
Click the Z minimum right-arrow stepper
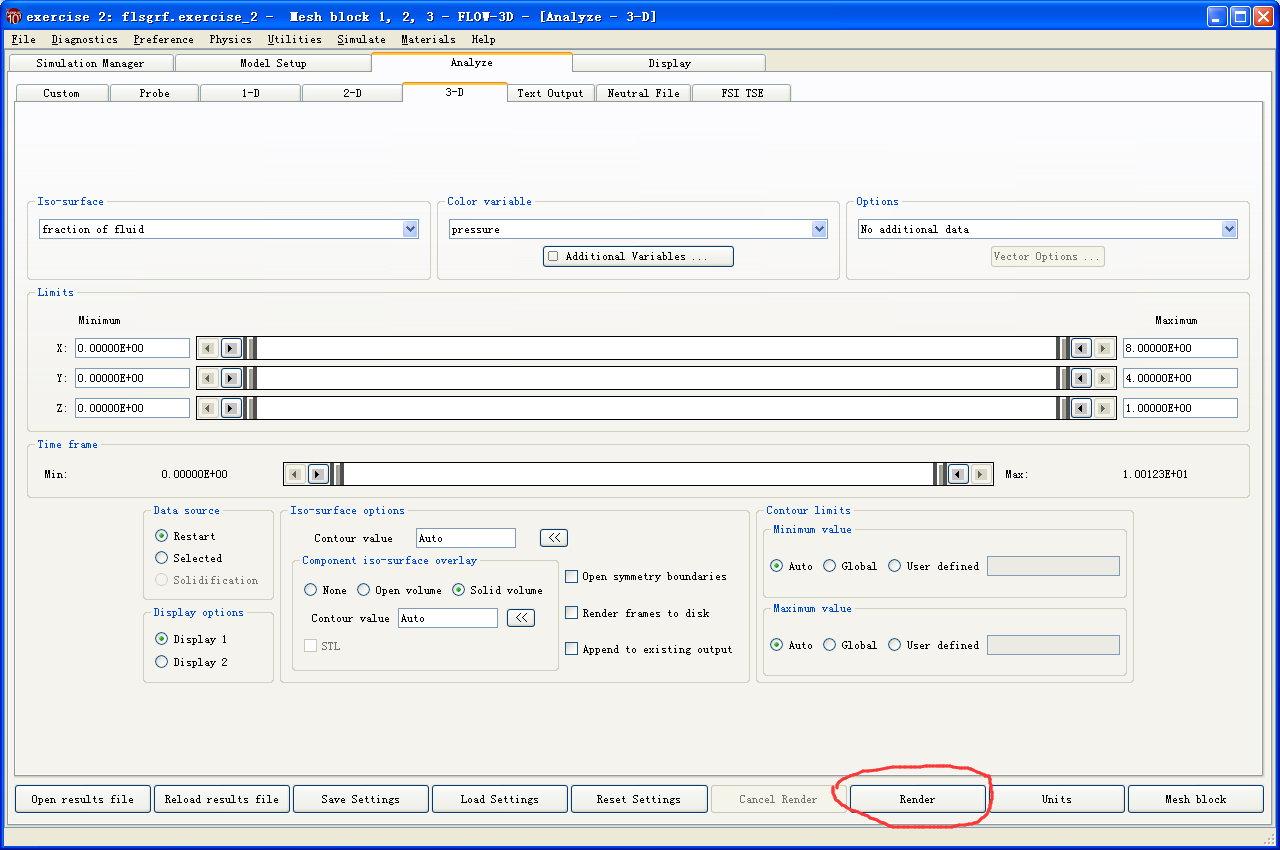231,408
